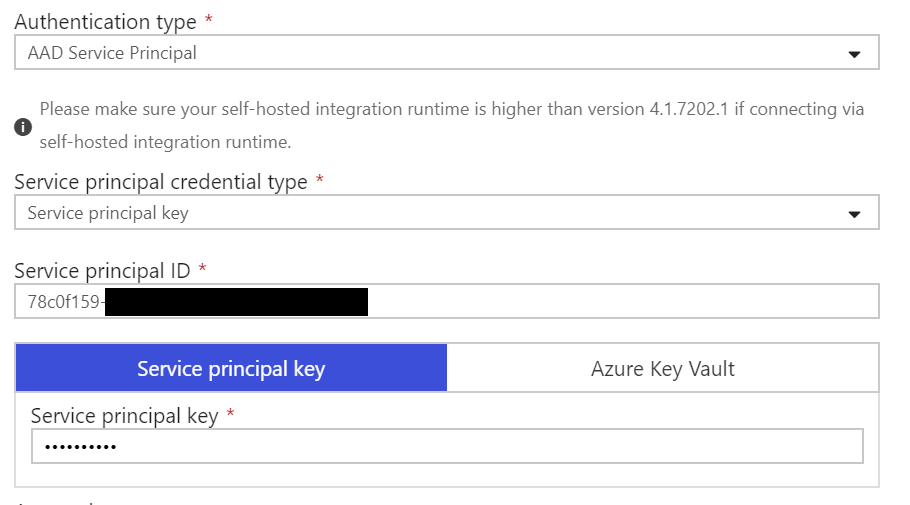The width and height of the screenshot is (910, 505).
Task: Select the blue Service principal key tab
Action: (231, 368)
